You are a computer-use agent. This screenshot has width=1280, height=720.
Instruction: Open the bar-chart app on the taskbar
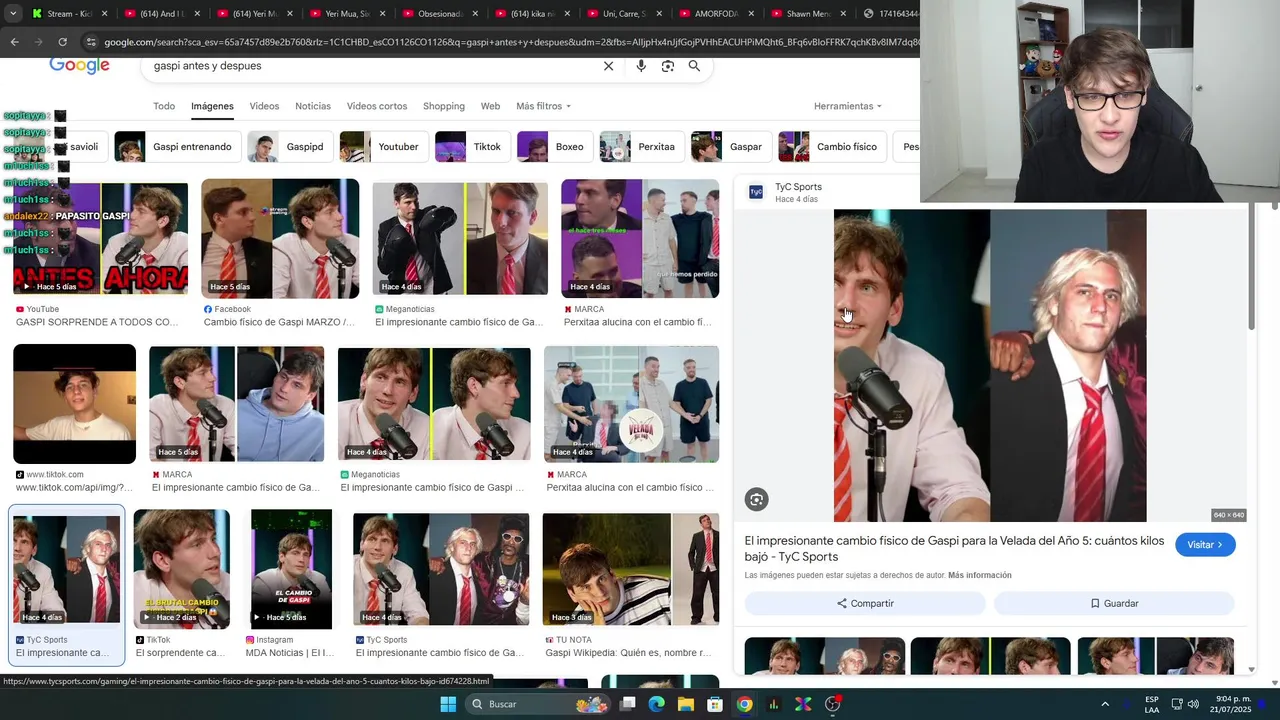coord(773,704)
